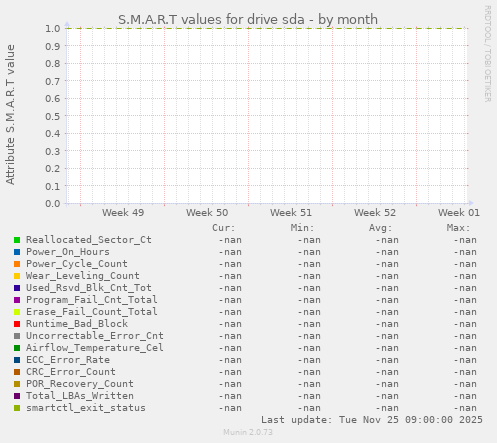Image resolution: width=497 pixels, height=443 pixels.
Task: Select the Airflow_Temperature_Cel legend label
Action: coord(95,348)
